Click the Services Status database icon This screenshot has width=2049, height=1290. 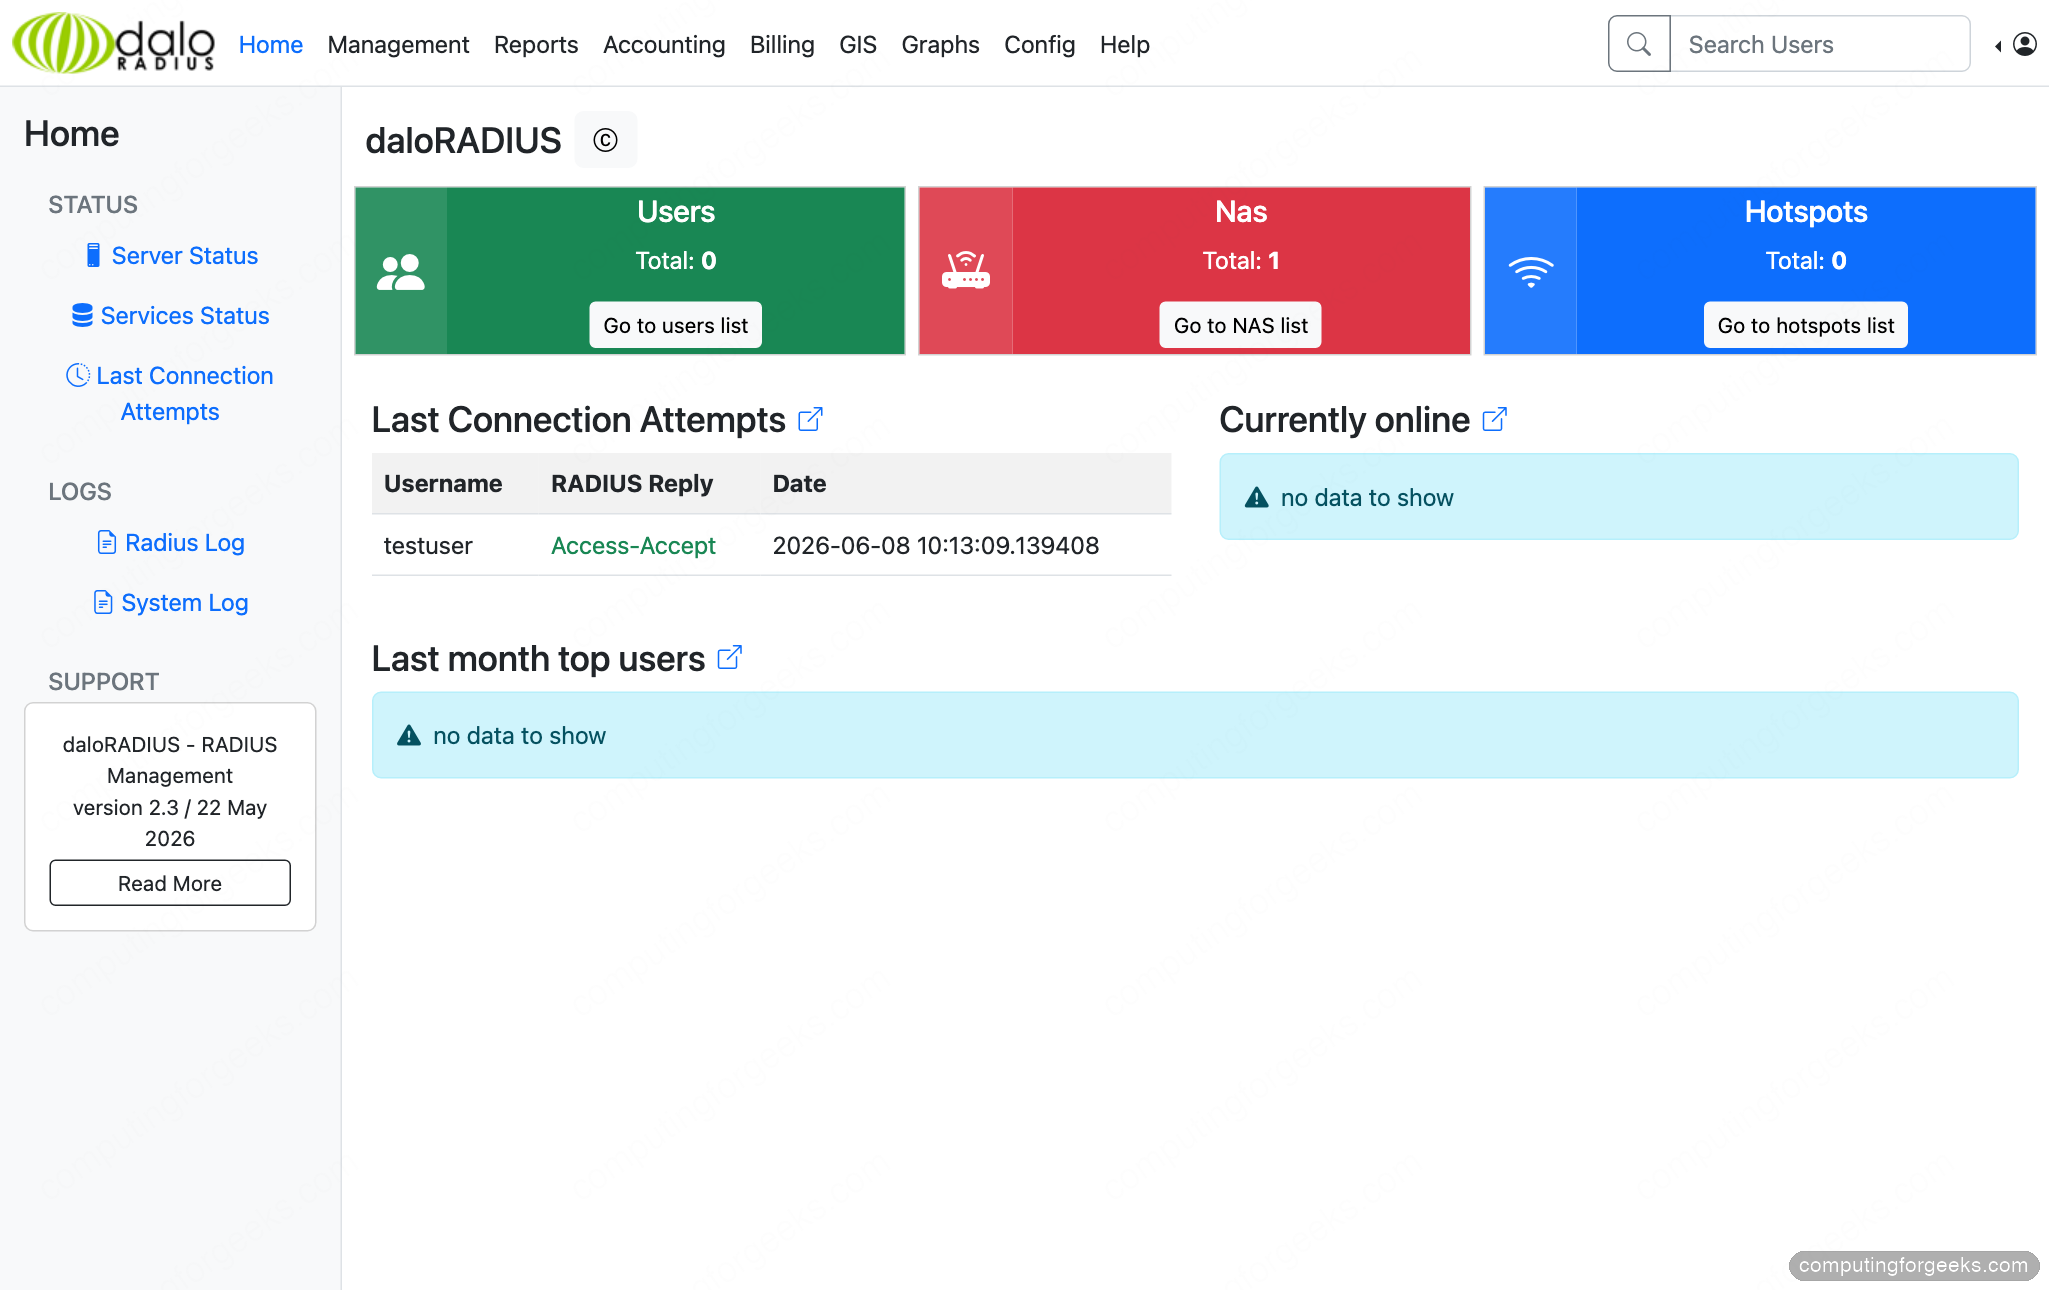82,315
